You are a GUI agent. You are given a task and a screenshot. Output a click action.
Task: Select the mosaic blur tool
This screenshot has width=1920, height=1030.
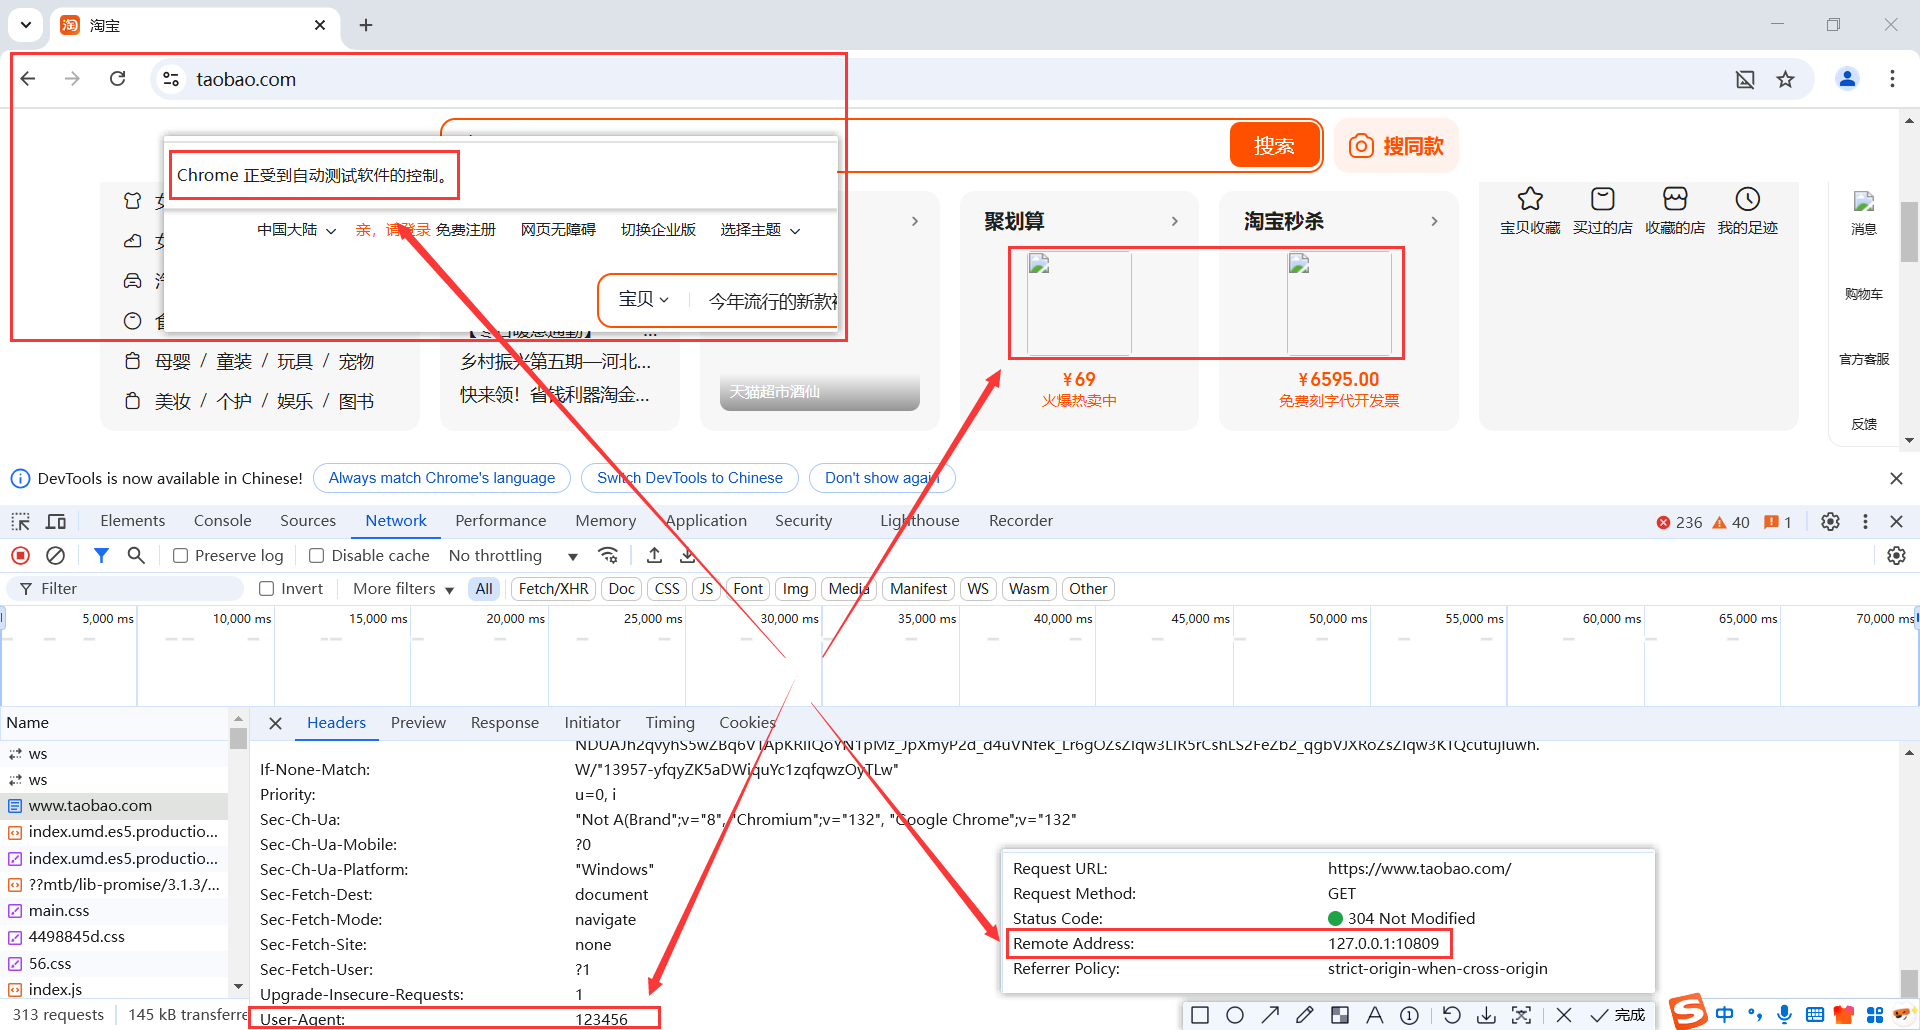click(1340, 1015)
